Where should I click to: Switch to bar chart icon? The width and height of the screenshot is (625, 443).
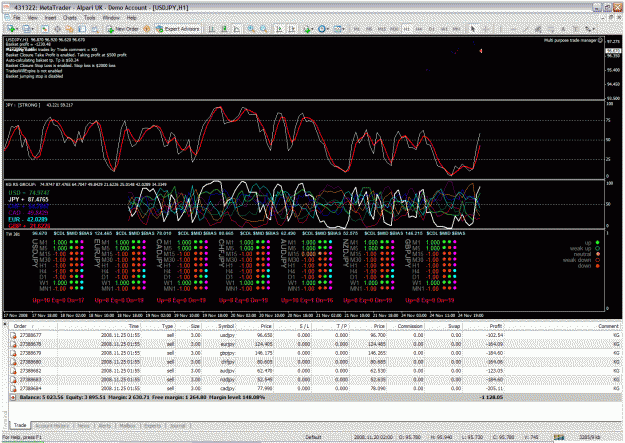212,29
